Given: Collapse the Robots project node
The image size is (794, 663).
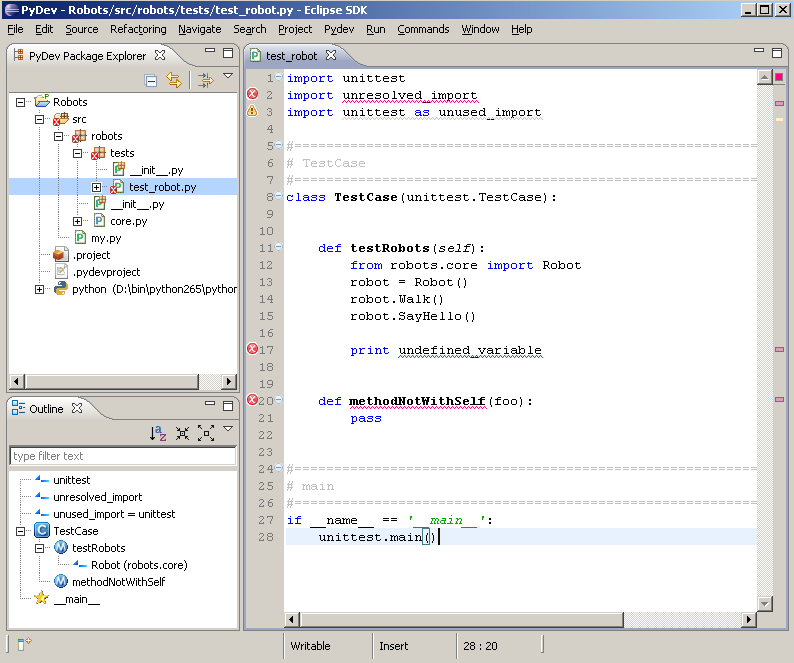Looking at the screenshot, I should click(x=20, y=102).
